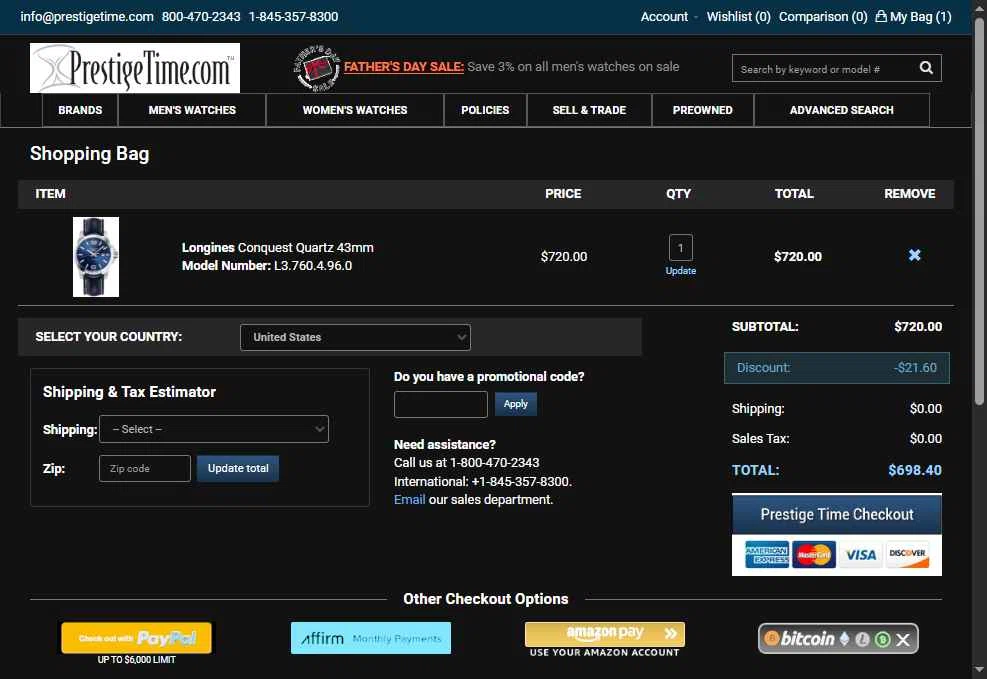Proceed with Prestige Time Checkout
This screenshot has height=679, width=987.
837,514
